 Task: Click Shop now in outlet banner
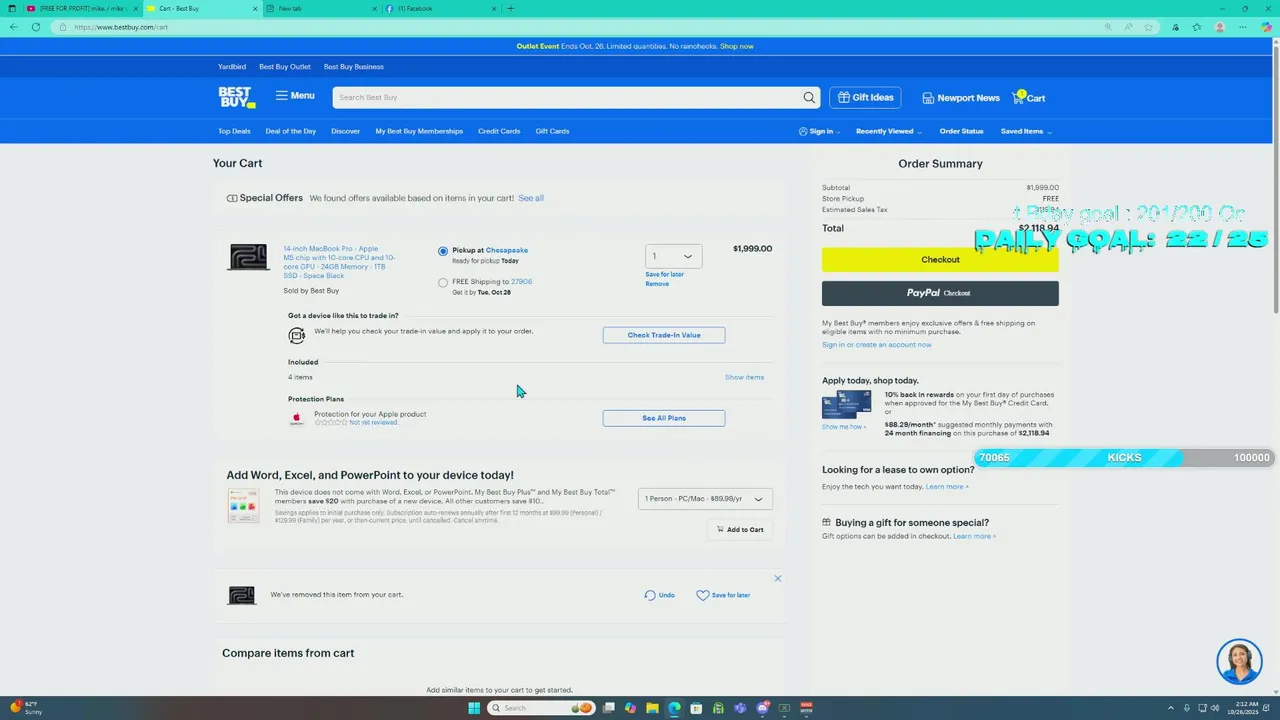click(737, 46)
